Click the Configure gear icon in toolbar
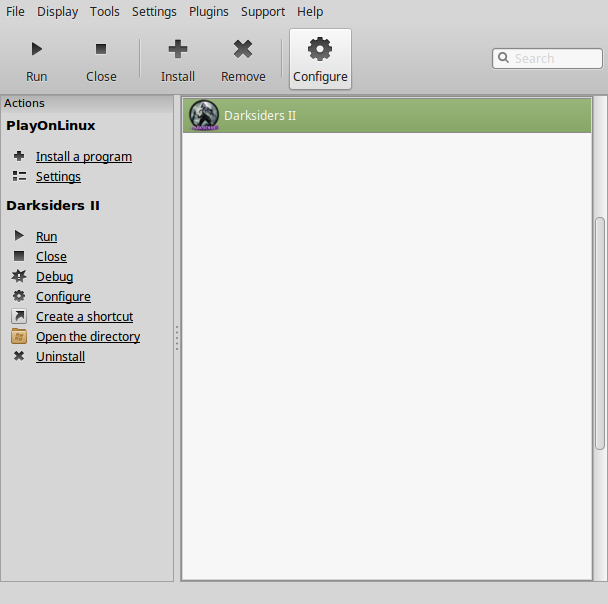 320,49
